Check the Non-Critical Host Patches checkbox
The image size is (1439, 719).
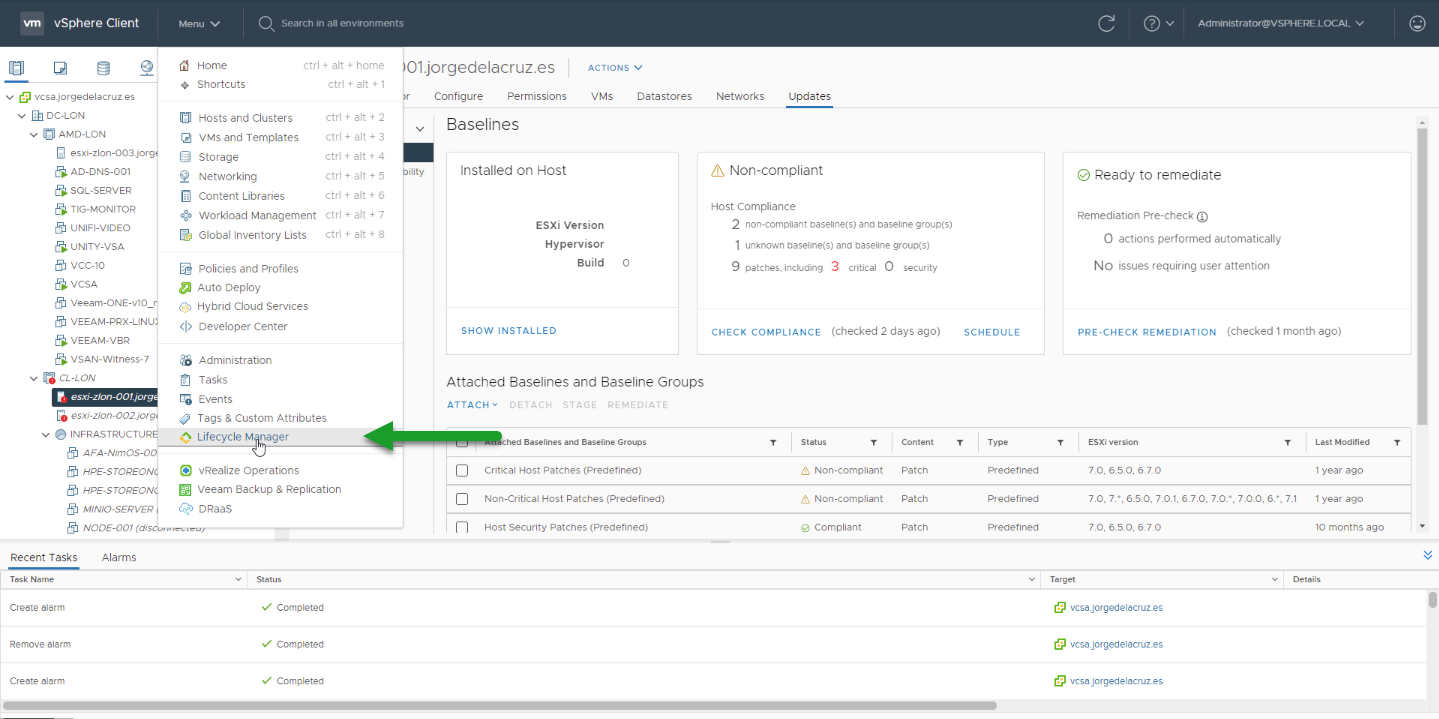click(x=462, y=498)
